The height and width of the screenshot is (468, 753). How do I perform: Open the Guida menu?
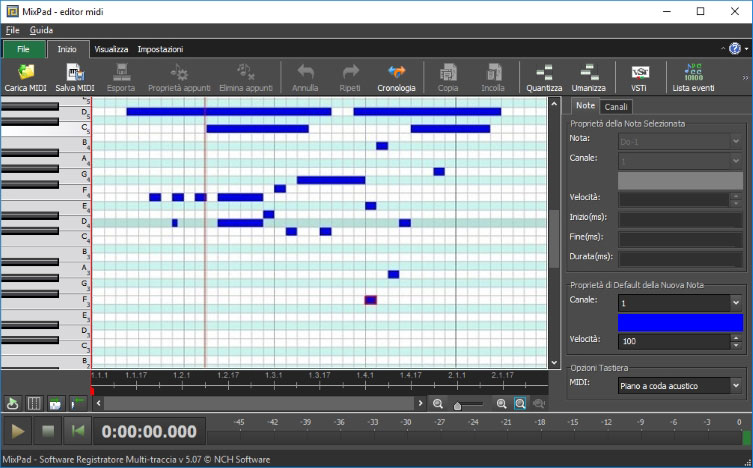click(x=41, y=30)
